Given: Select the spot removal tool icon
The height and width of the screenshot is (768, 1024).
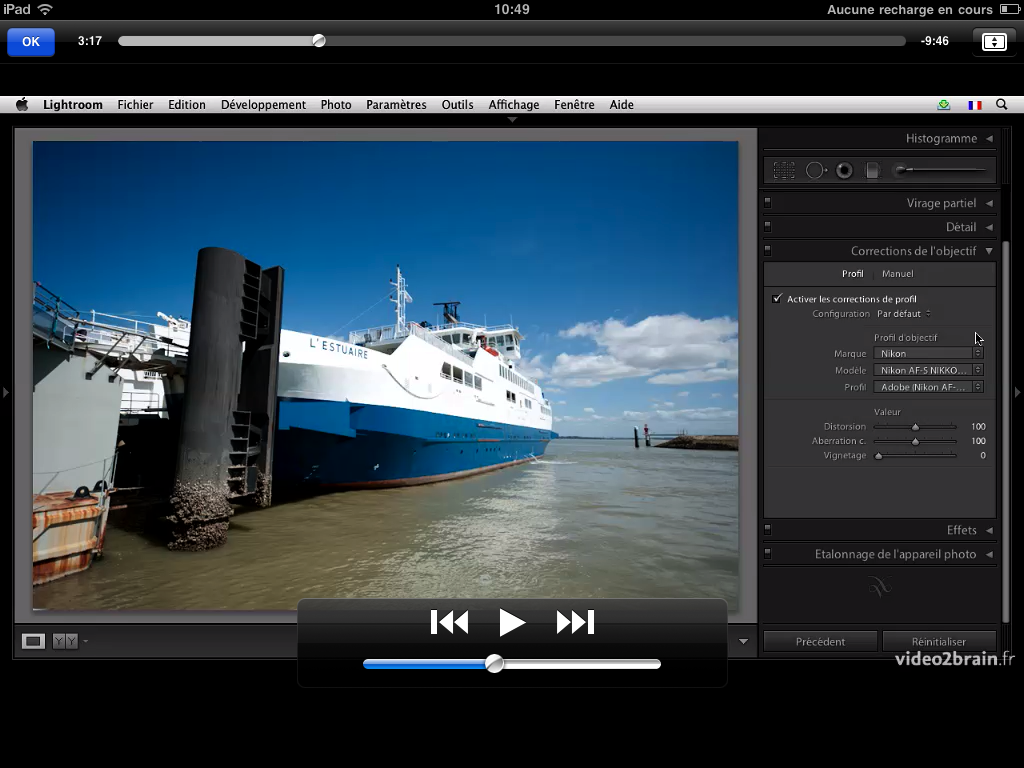Looking at the screenshot, I should click(x=816, y=170).
